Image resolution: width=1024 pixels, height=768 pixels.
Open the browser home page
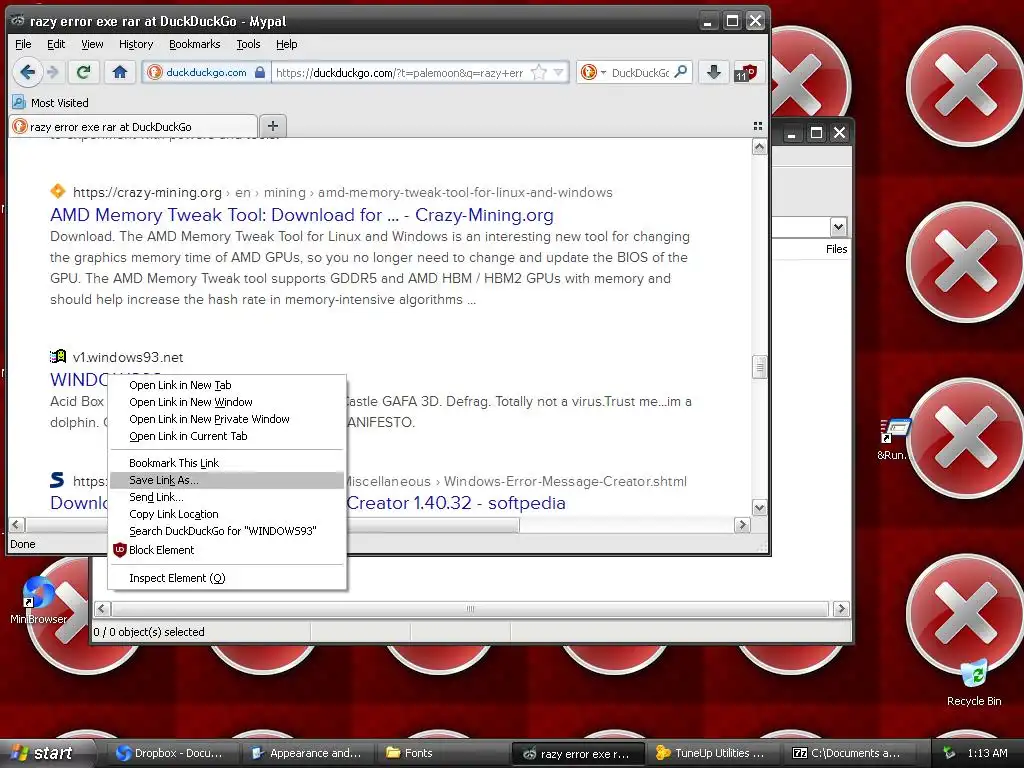[120, 72]
